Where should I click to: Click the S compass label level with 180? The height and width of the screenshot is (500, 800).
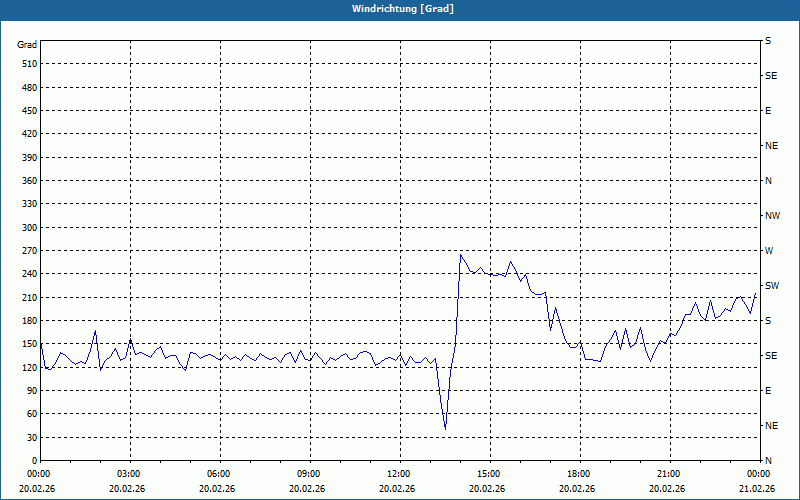pos(768,321)
